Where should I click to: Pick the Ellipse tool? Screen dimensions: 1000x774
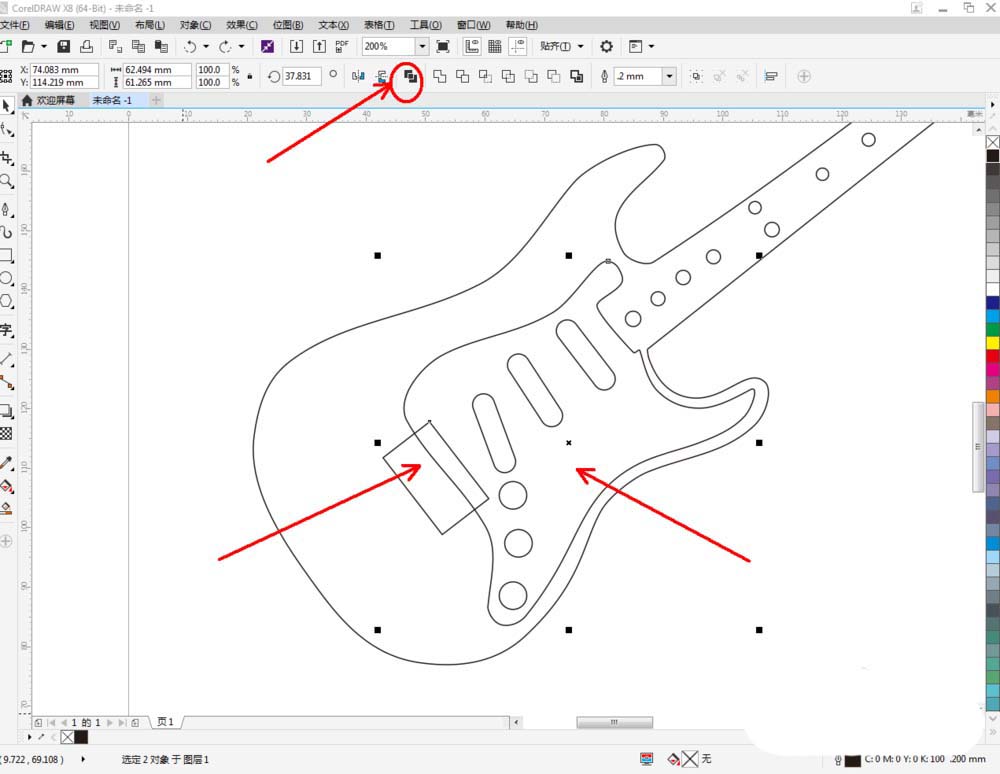coord(7,279)
